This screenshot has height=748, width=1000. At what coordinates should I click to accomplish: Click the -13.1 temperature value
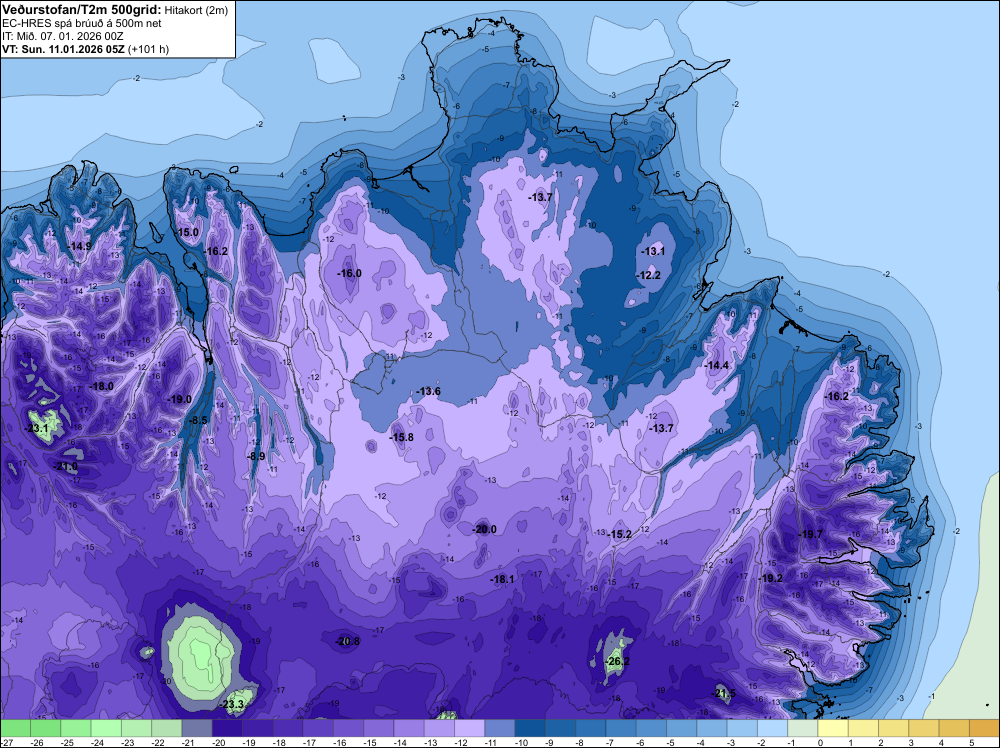pyautogui.click(x=653, y=251)
